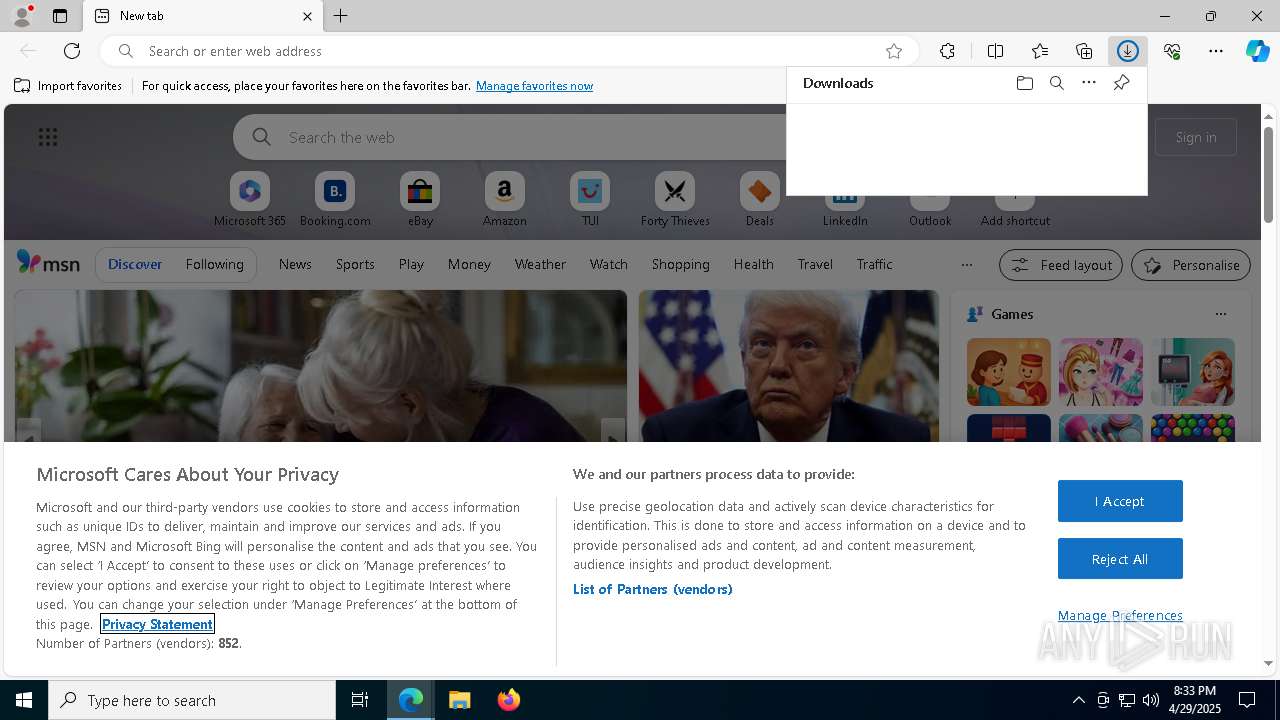Open the Edge profile icon
The height and width of the screenshot is (720, 1280).
pyautogui.click(x=21, y=16)
